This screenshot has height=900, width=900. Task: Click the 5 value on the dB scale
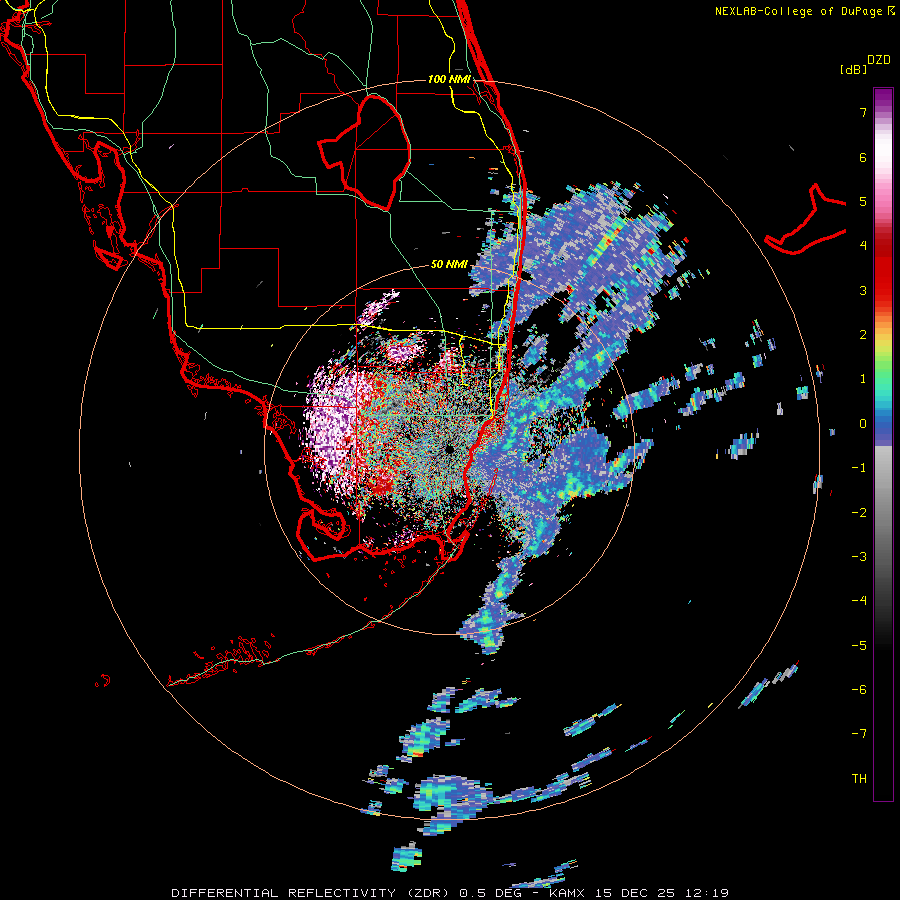point(863,201)
